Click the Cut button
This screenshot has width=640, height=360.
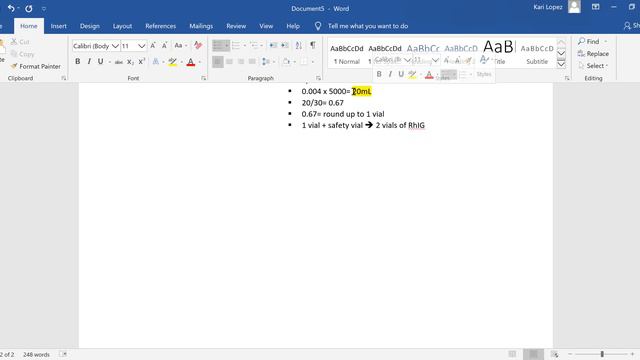coord(20,42)
